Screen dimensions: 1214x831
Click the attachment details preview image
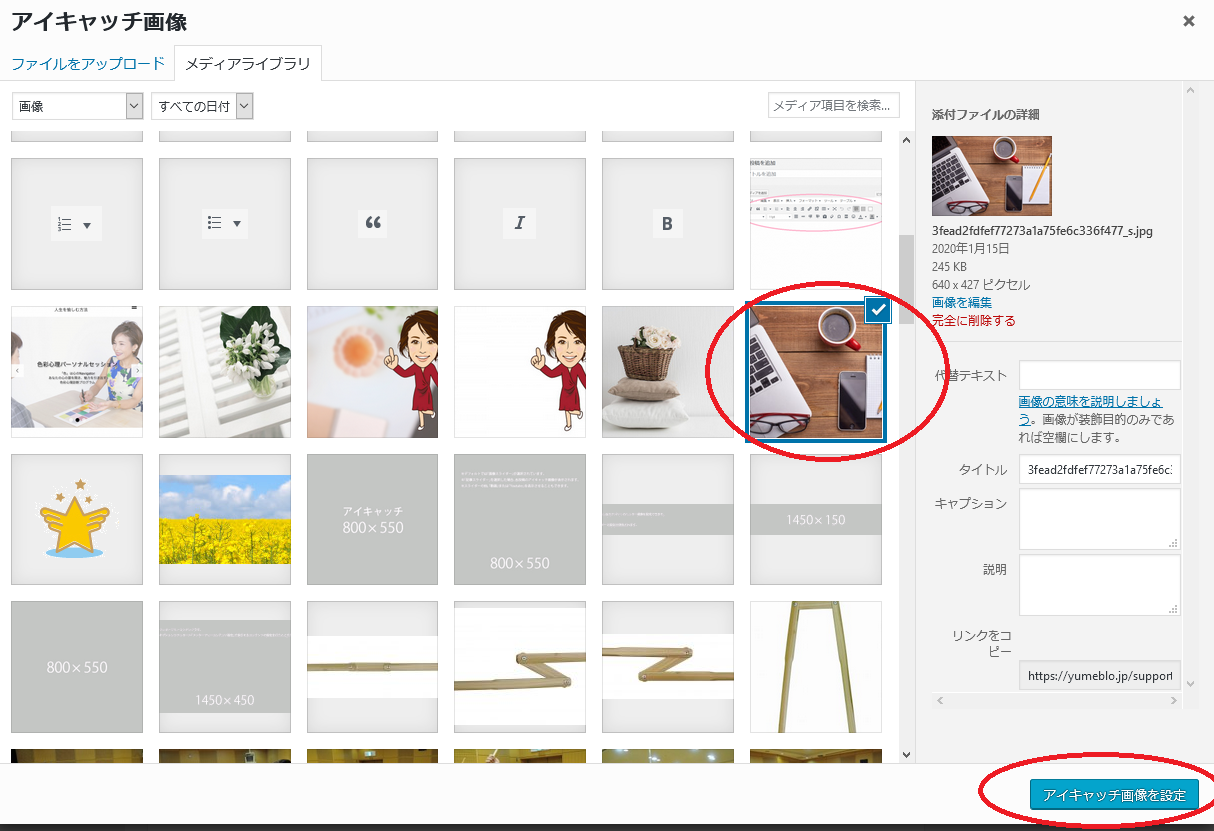pyautogui.click(x=992, y=176)
